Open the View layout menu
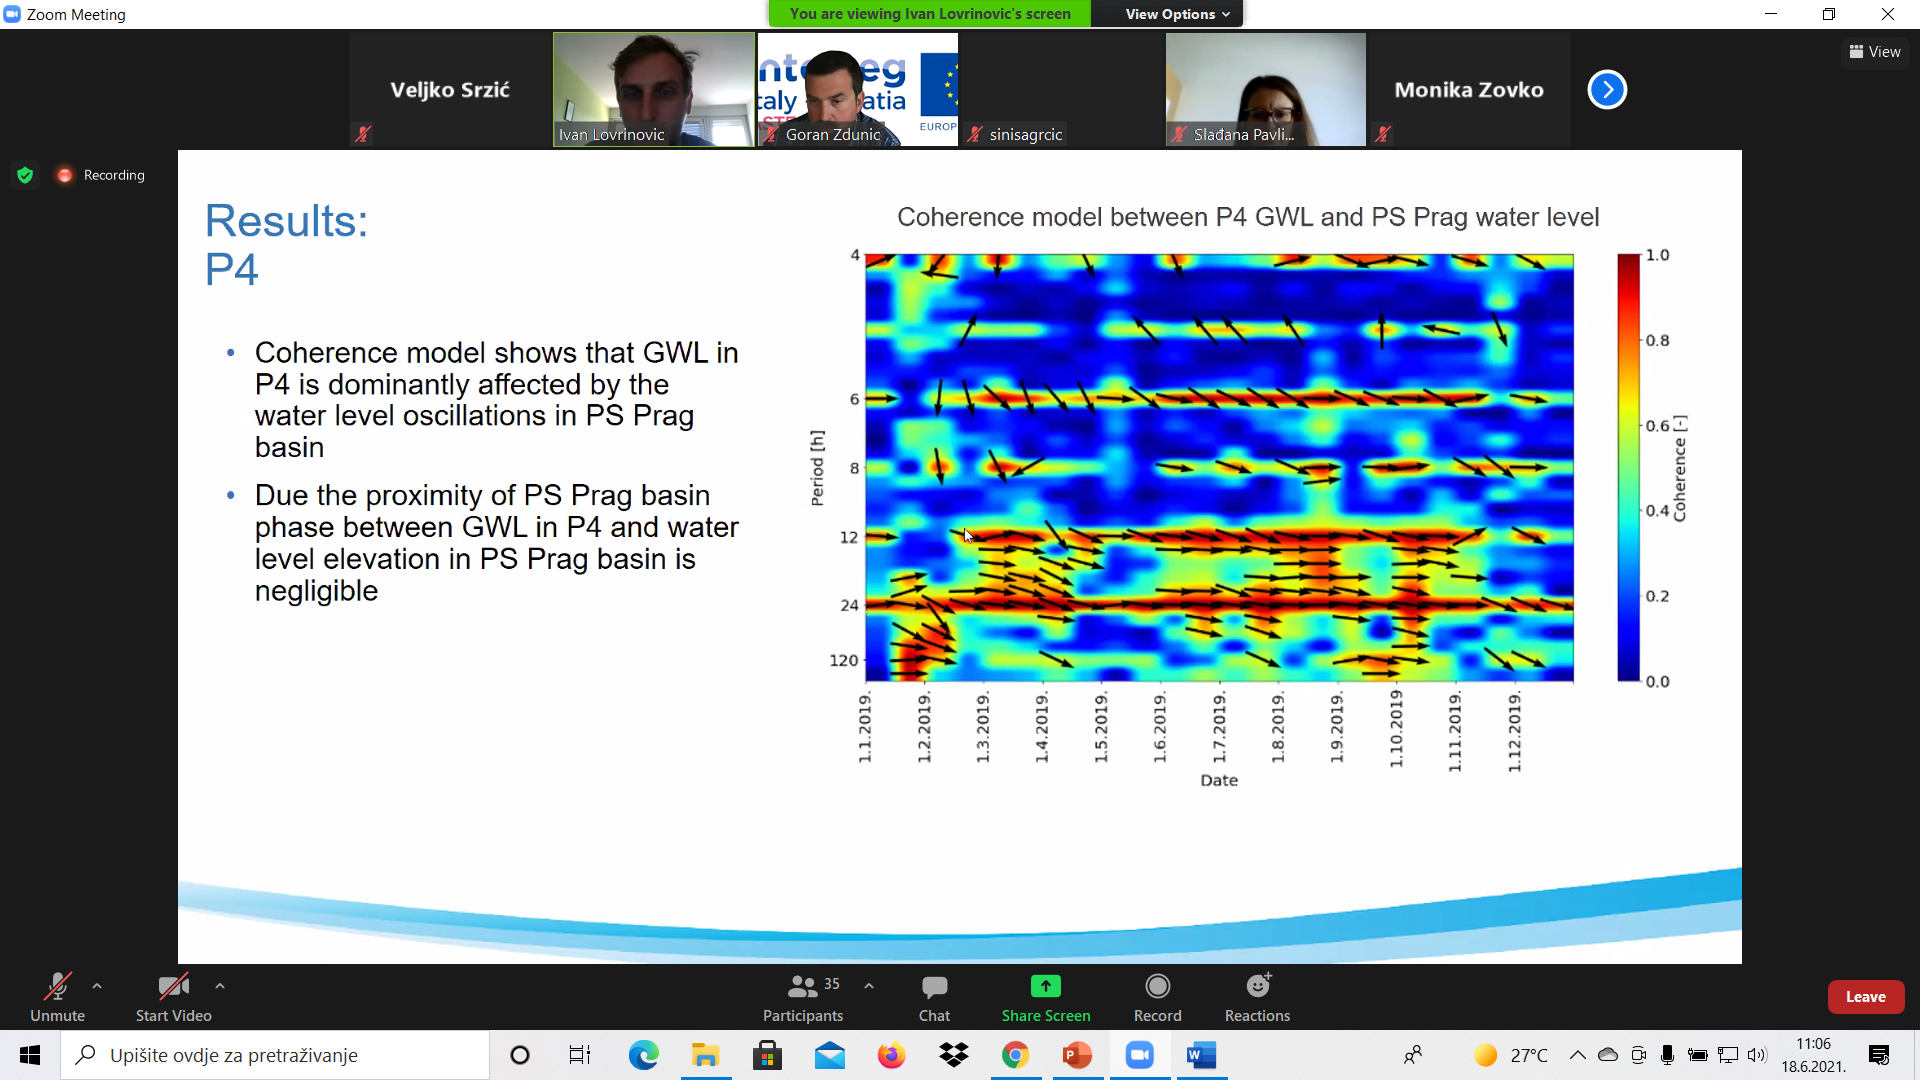This screenshot has height=1080, width=1920. [x=1875, y=52]
